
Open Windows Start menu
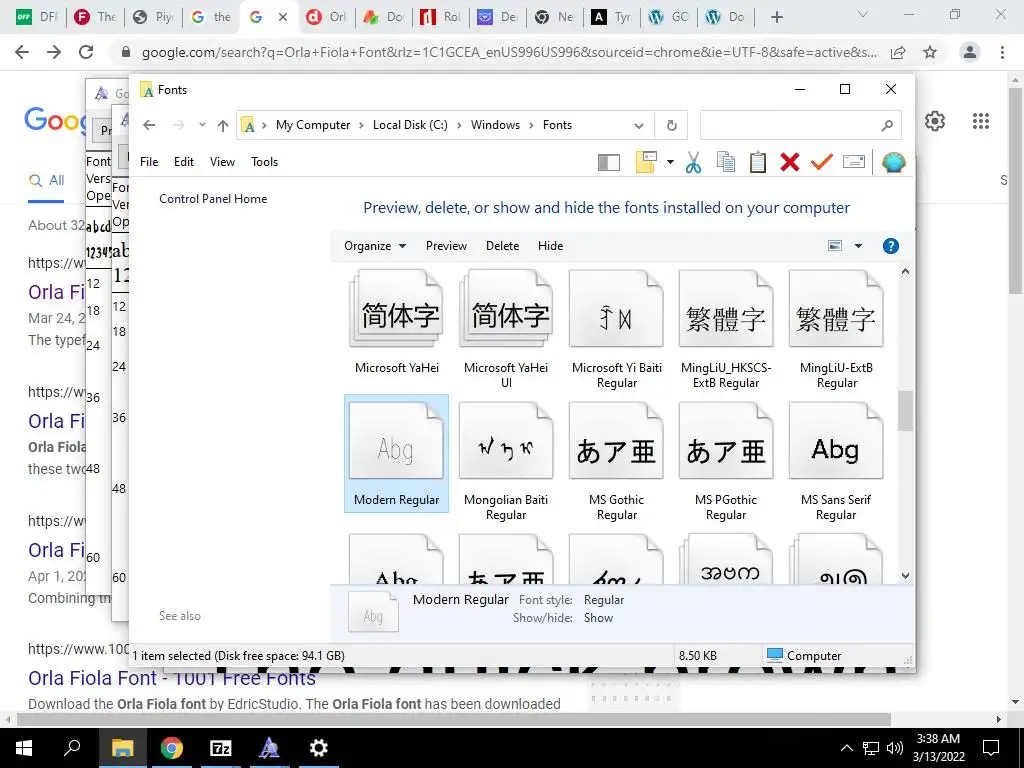24,748
